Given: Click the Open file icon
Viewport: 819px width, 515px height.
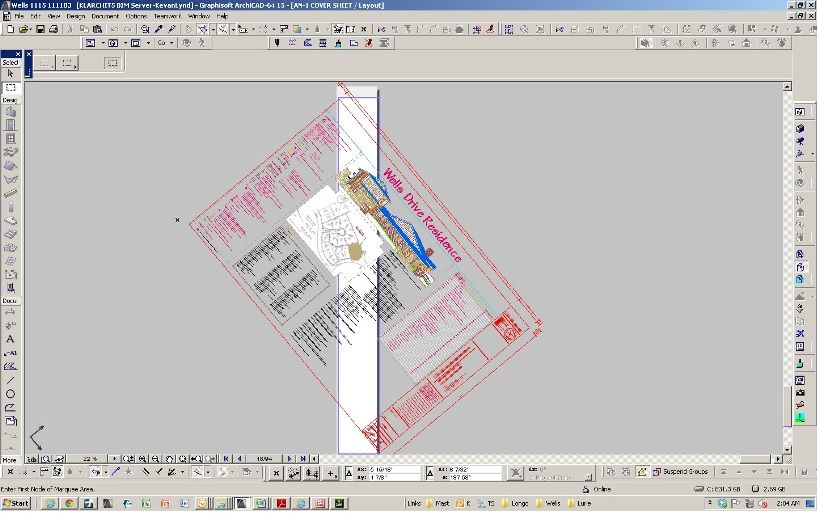Looking at the screenshot, I should click(23, 29).
